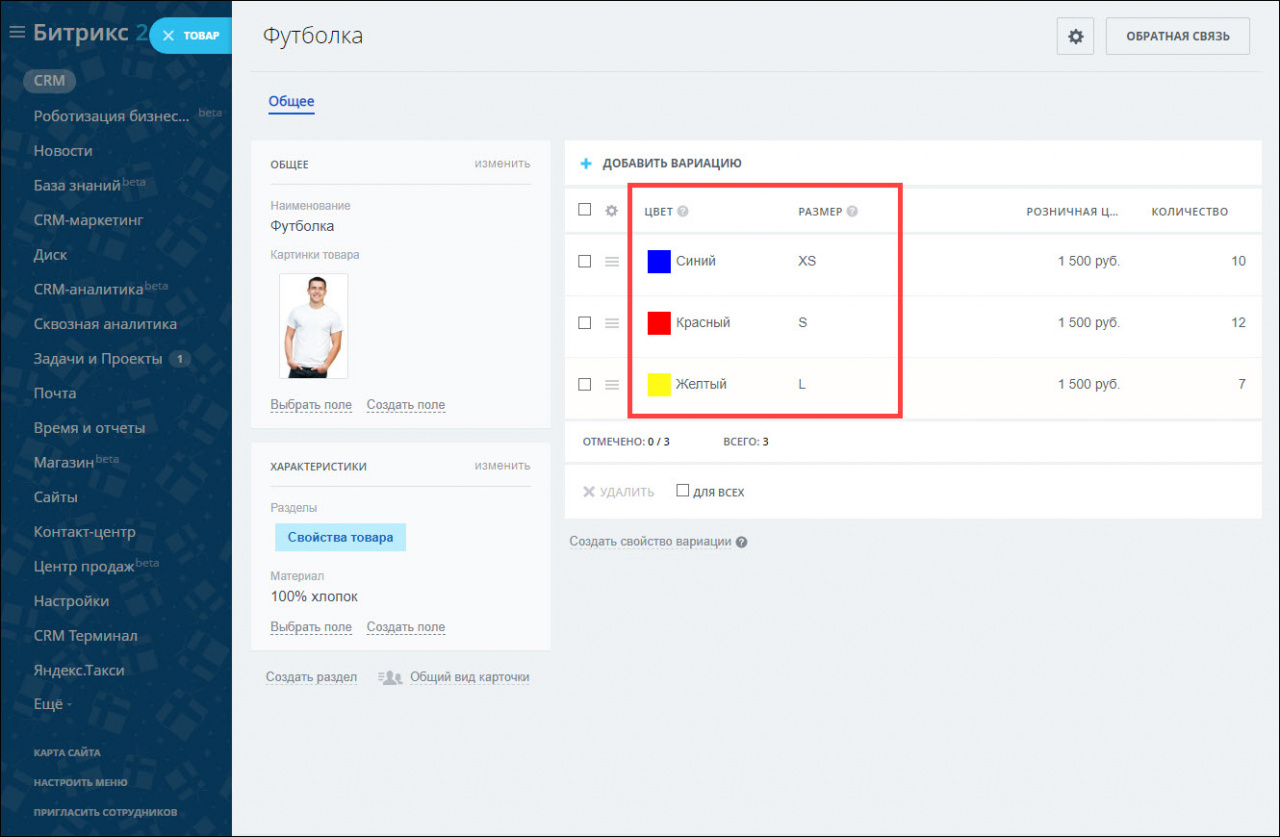Check the Желтый variation row checkbox

[585, 384]
